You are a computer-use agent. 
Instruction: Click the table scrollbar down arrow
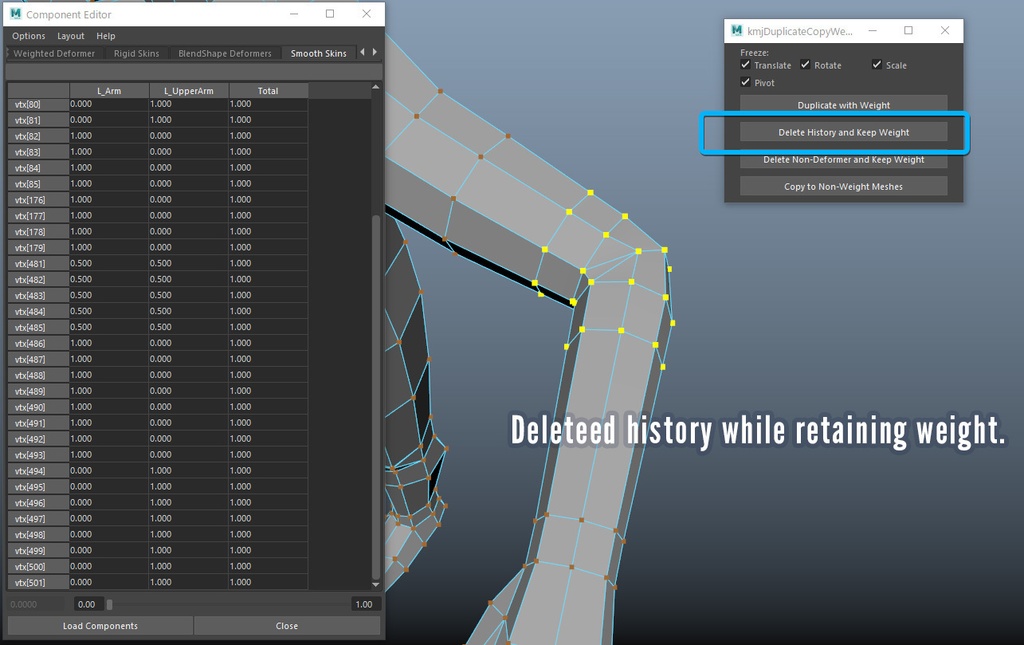coord(376,584)
